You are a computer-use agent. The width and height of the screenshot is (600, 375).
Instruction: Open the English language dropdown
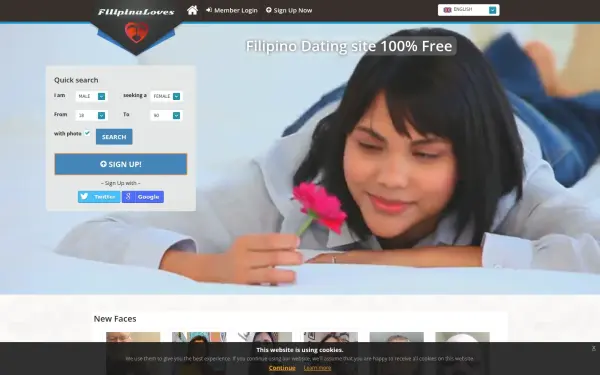(468, 10)
